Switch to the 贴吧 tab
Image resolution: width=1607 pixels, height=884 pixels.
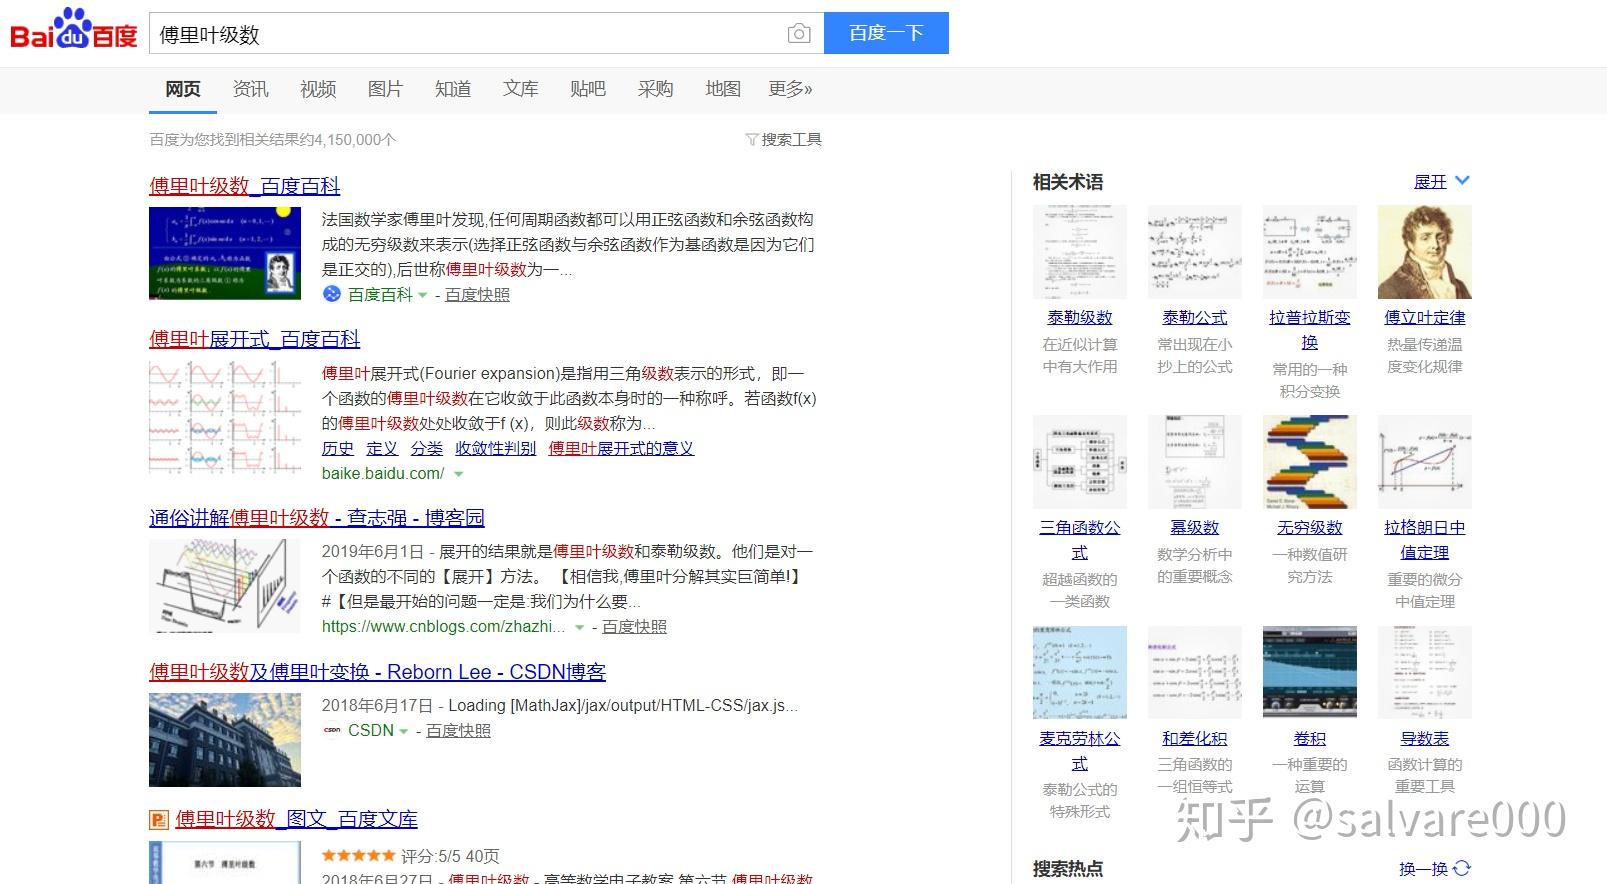(588, 89)
